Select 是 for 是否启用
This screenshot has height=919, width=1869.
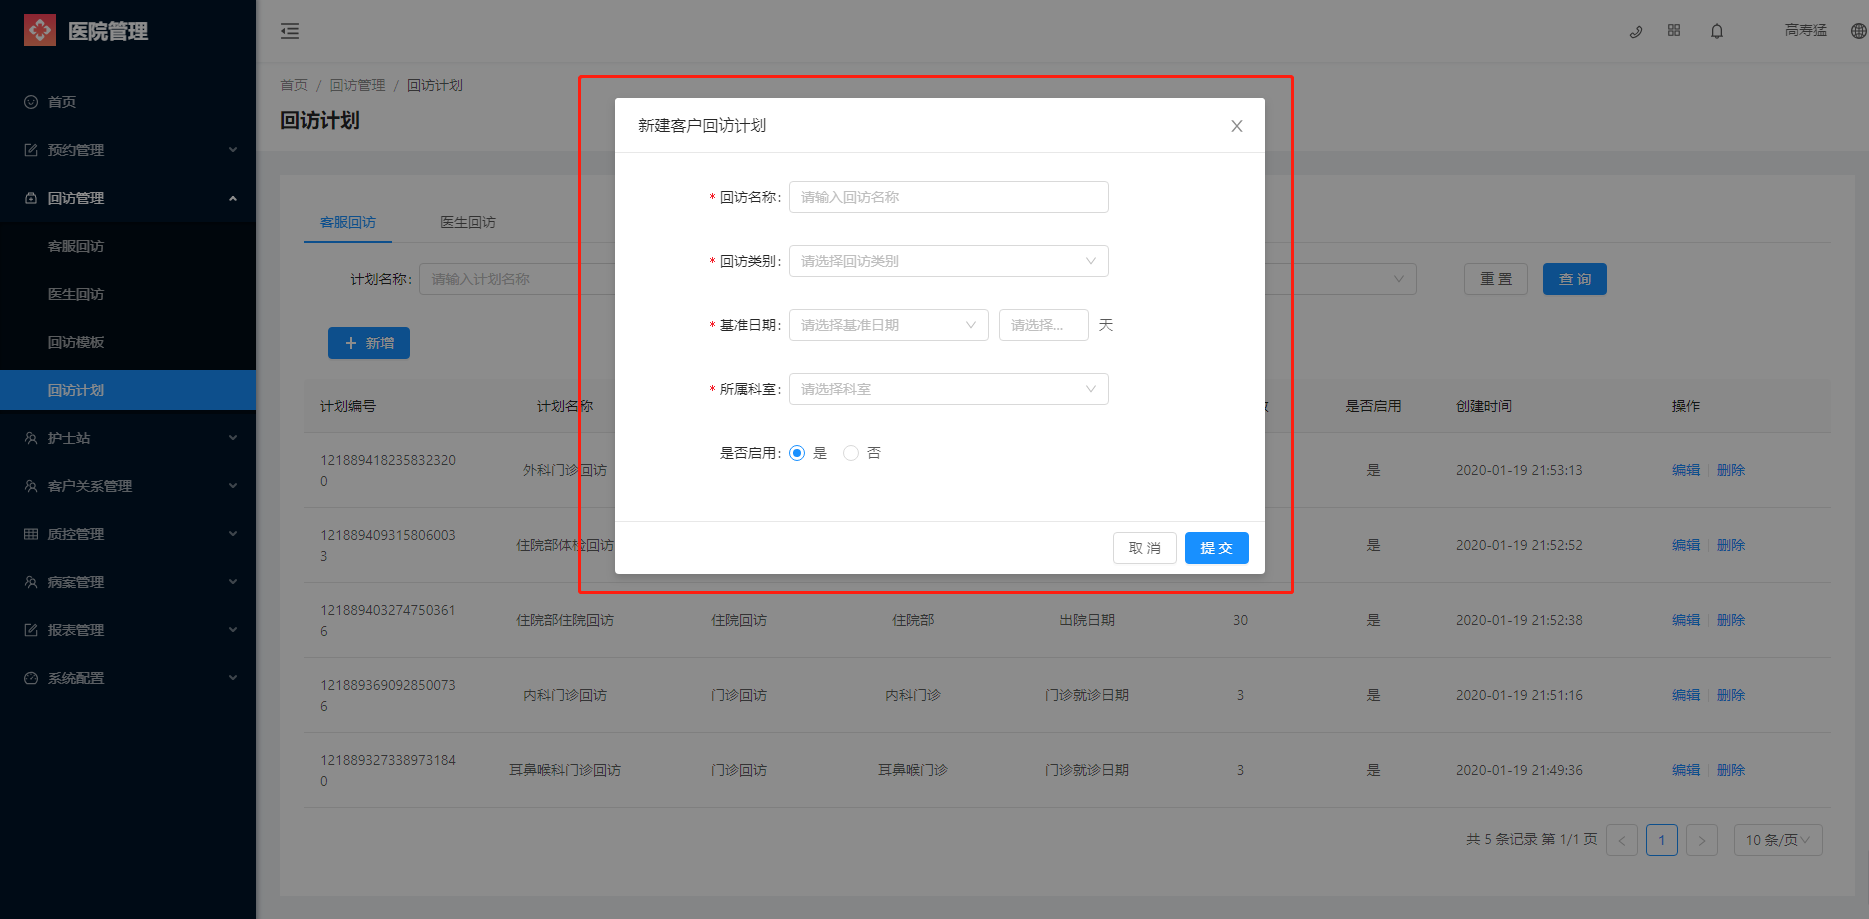(x=797, y=453)
